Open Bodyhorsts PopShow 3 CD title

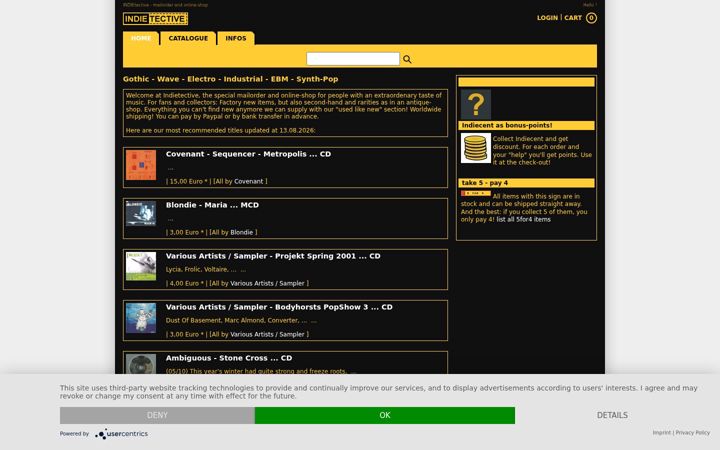(279, 307)
